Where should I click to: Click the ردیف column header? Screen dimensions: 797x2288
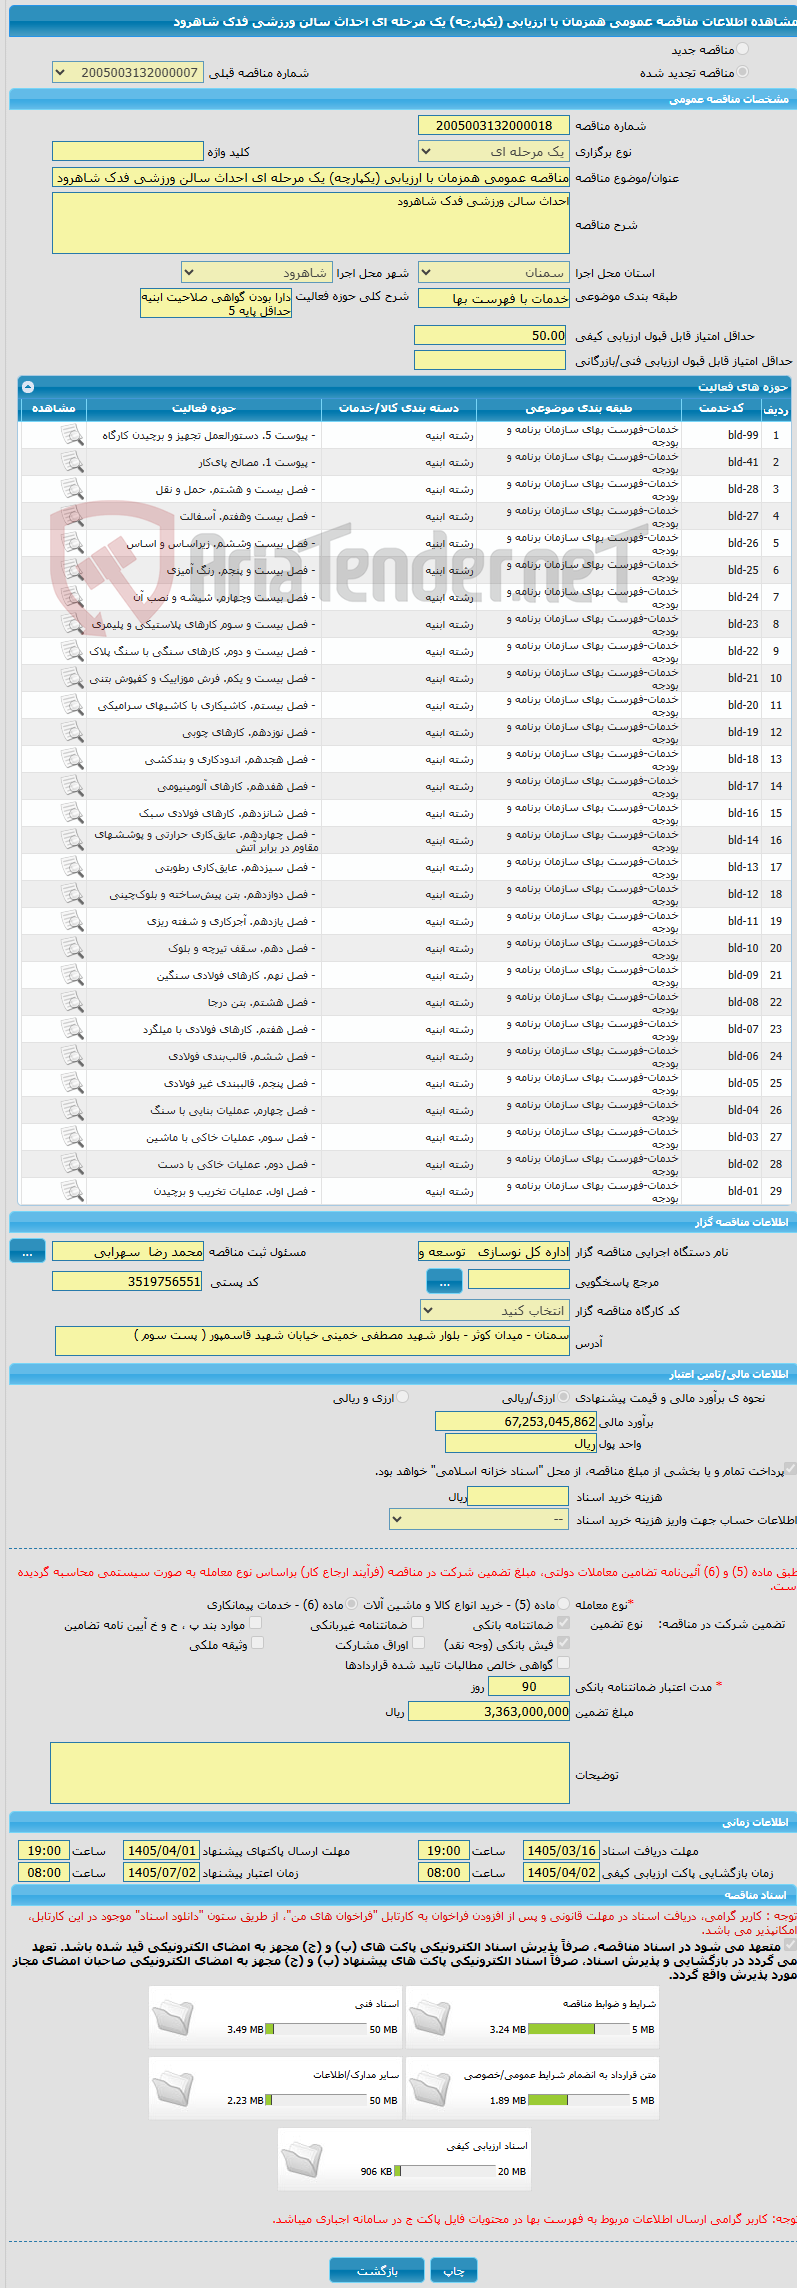[x=775, y=408]
